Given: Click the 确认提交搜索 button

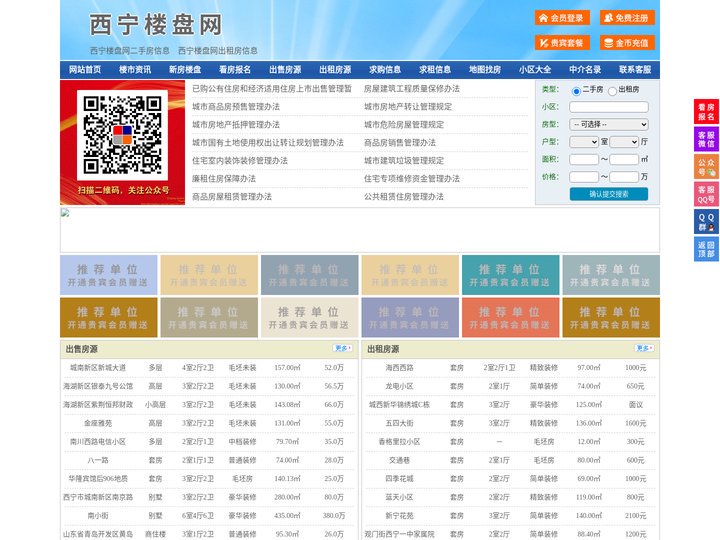Looking at the screenshot, I should click(x=609, y=194).
